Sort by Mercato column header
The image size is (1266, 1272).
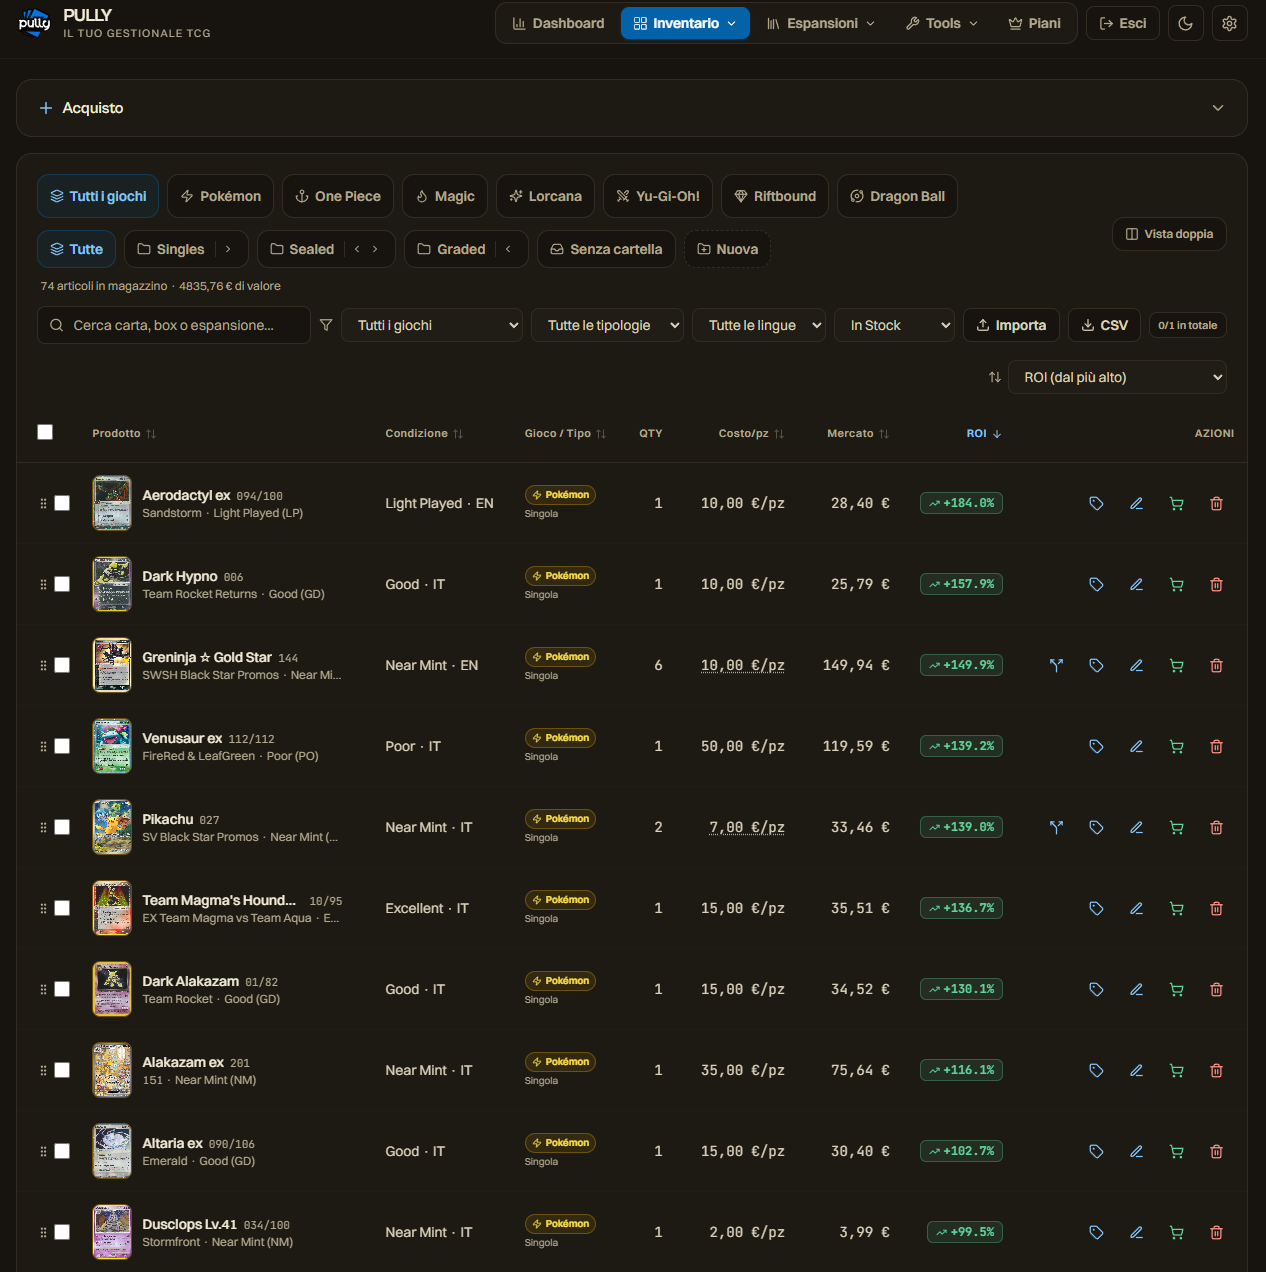[x=858, y=433]
